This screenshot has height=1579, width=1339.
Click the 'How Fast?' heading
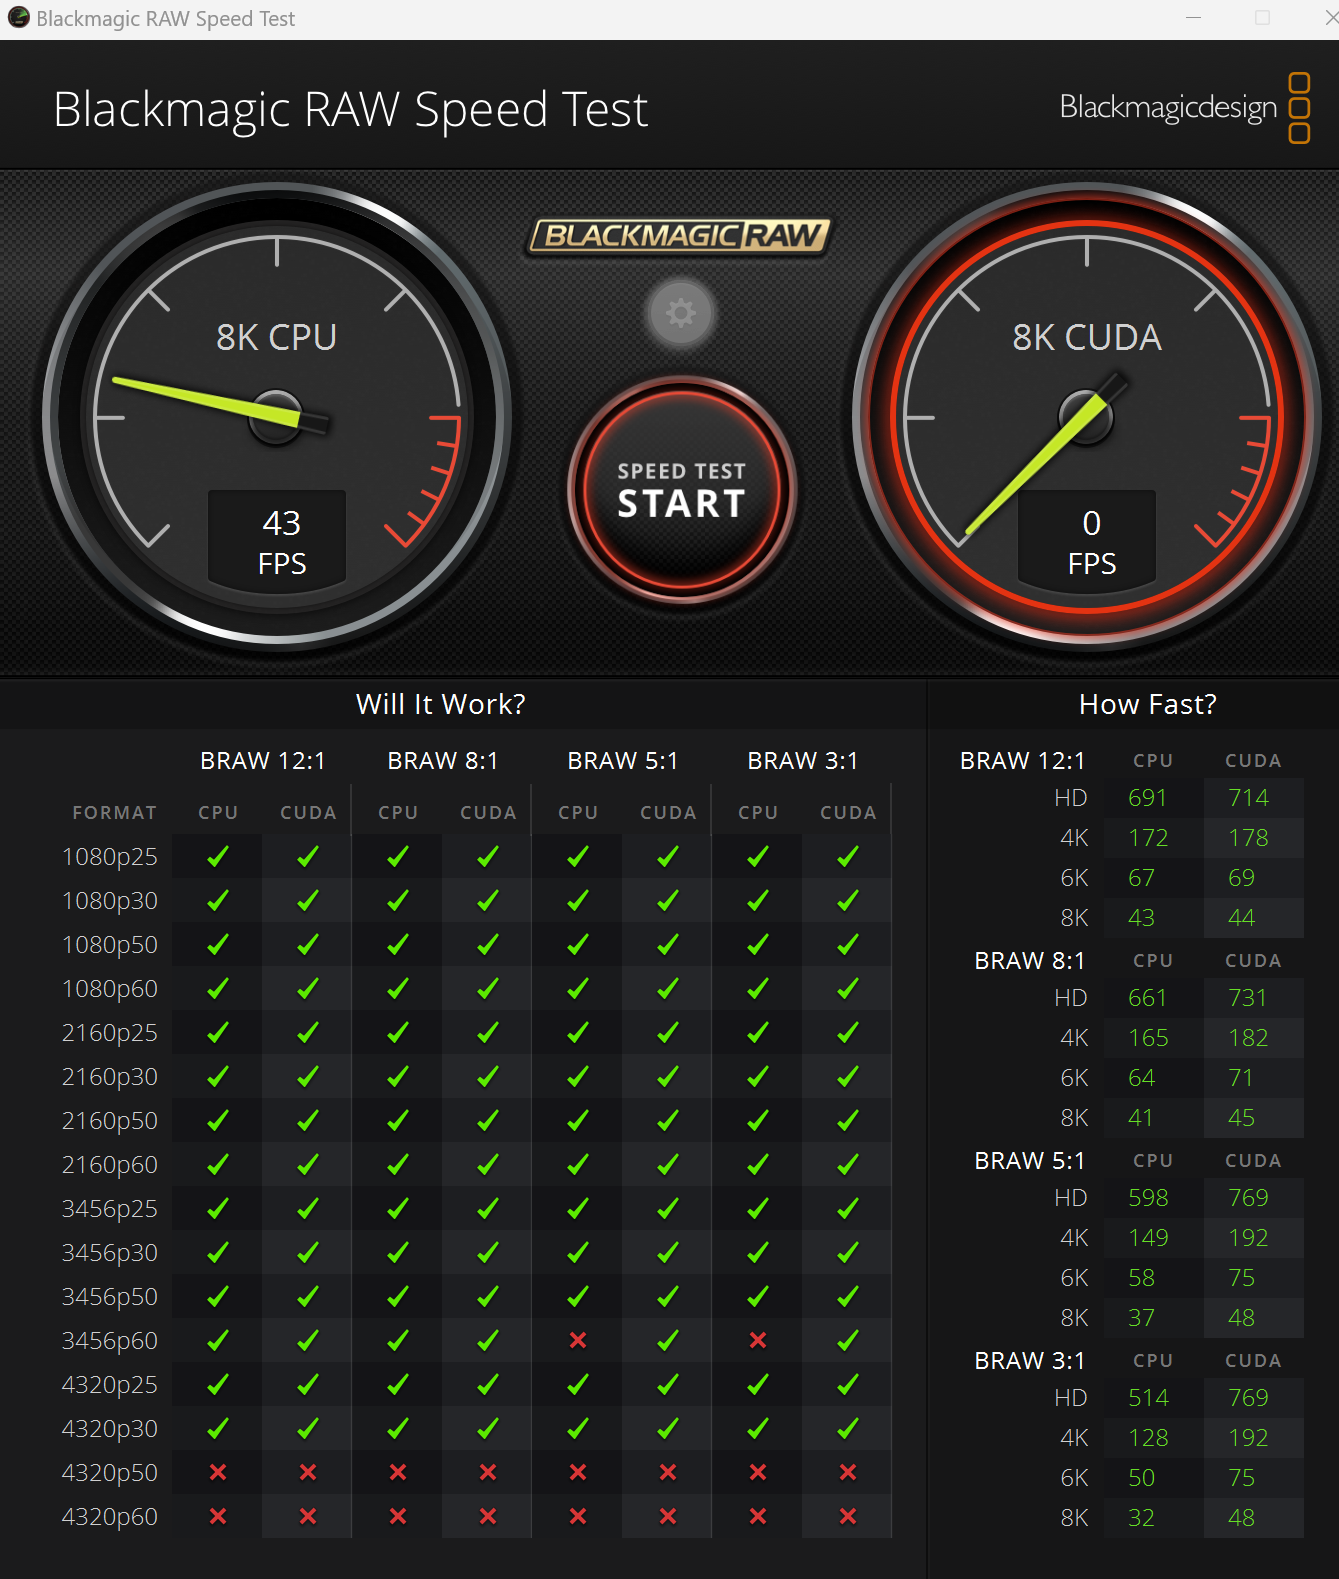1148,704
